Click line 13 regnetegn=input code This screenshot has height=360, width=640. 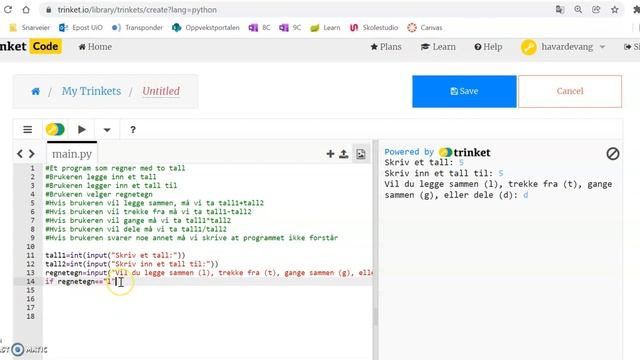point(208,273)
